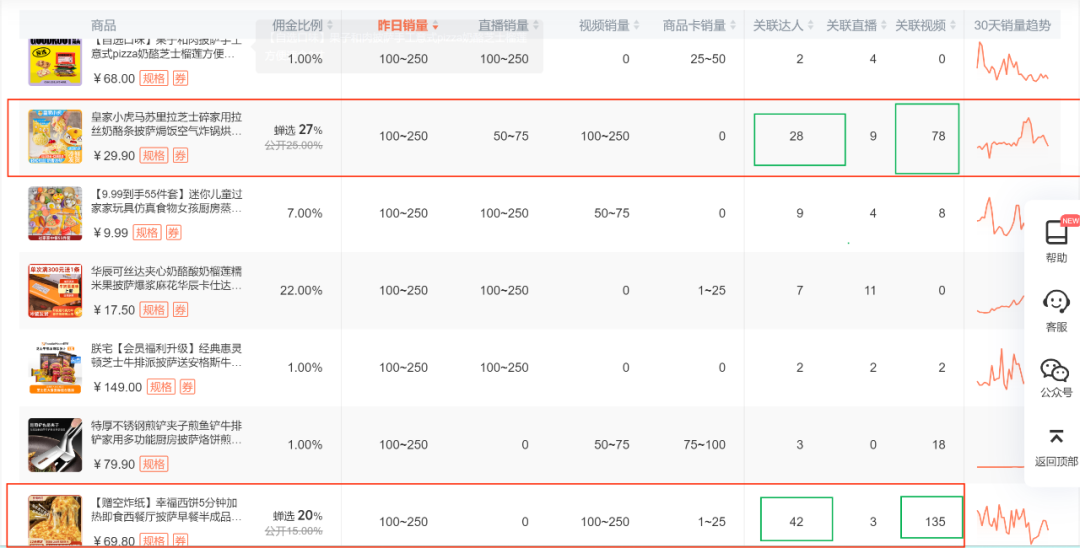
Task: Sort by 昨日销量 column header
Action: click(403, 26)
